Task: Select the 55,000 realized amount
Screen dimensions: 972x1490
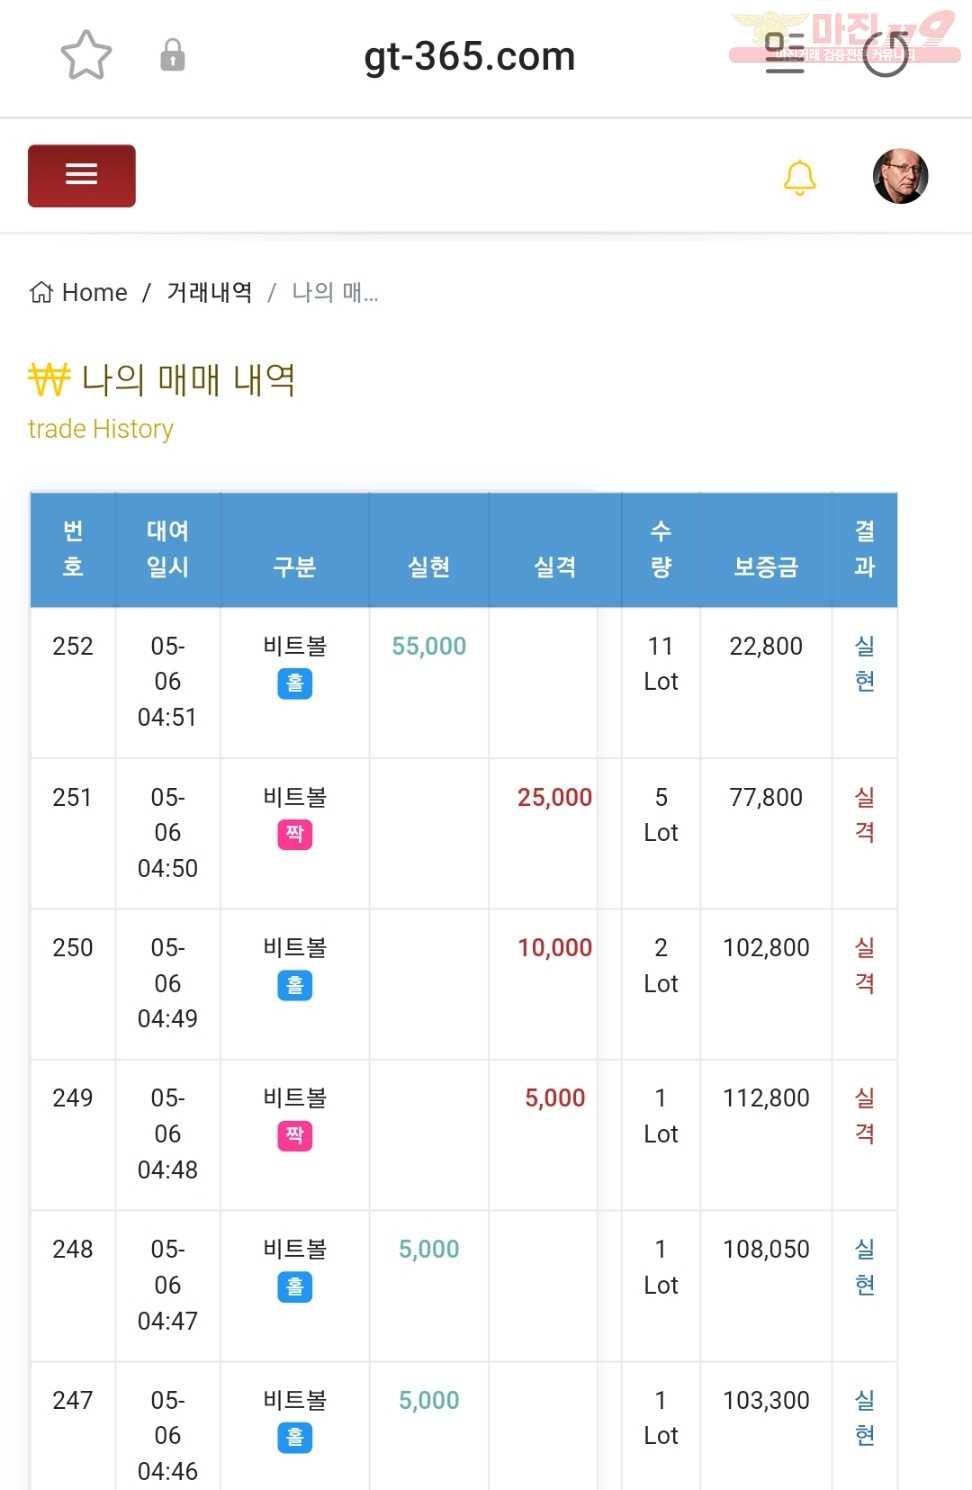Action: click(x=429, y=646)
